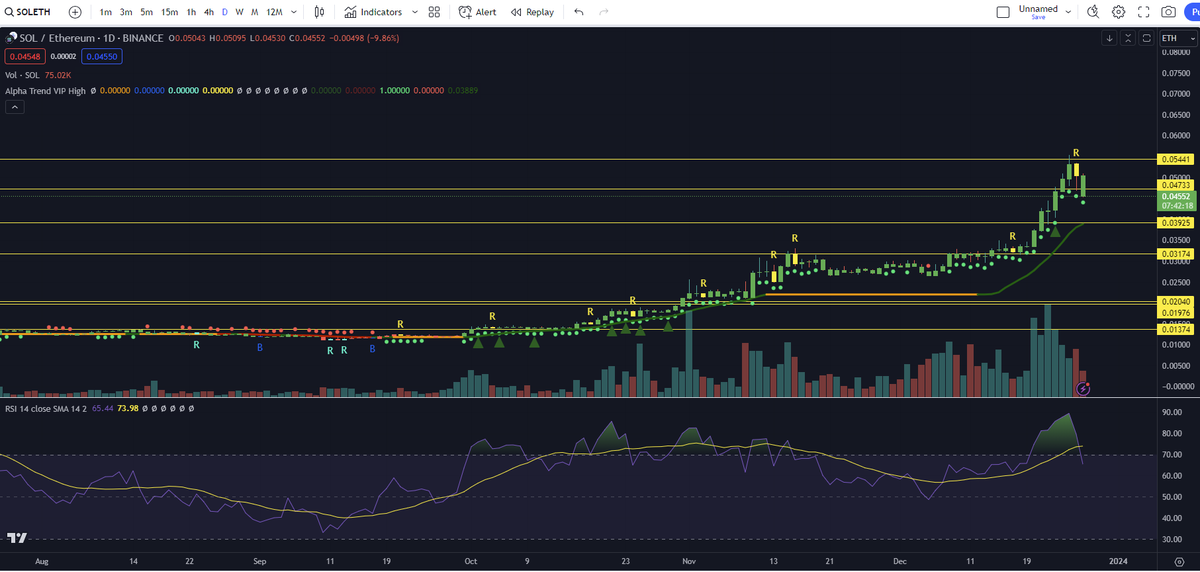This screenshot has width=1200, height=572.
Task: Click the purple lightning event icon
Action: pos(1081,387)
